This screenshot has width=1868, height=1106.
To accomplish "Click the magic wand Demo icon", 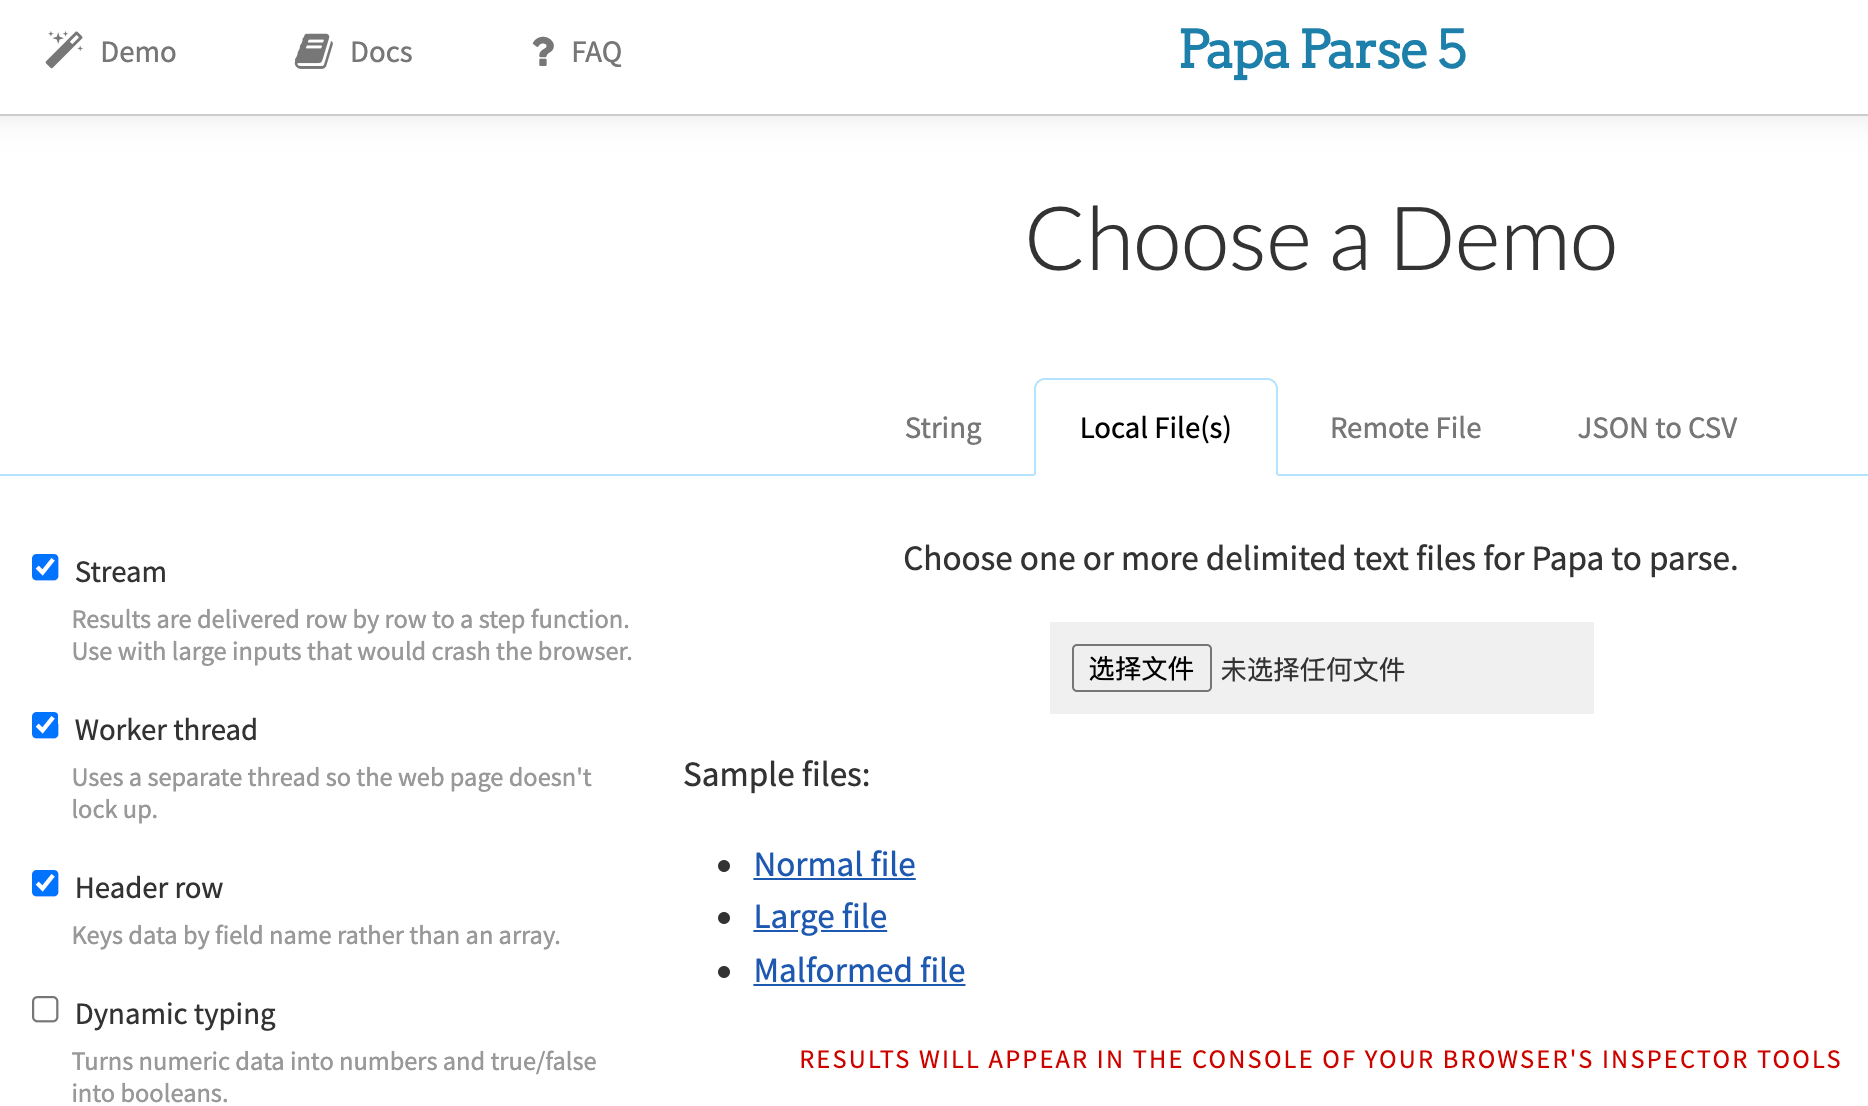I will click(64, 50).
